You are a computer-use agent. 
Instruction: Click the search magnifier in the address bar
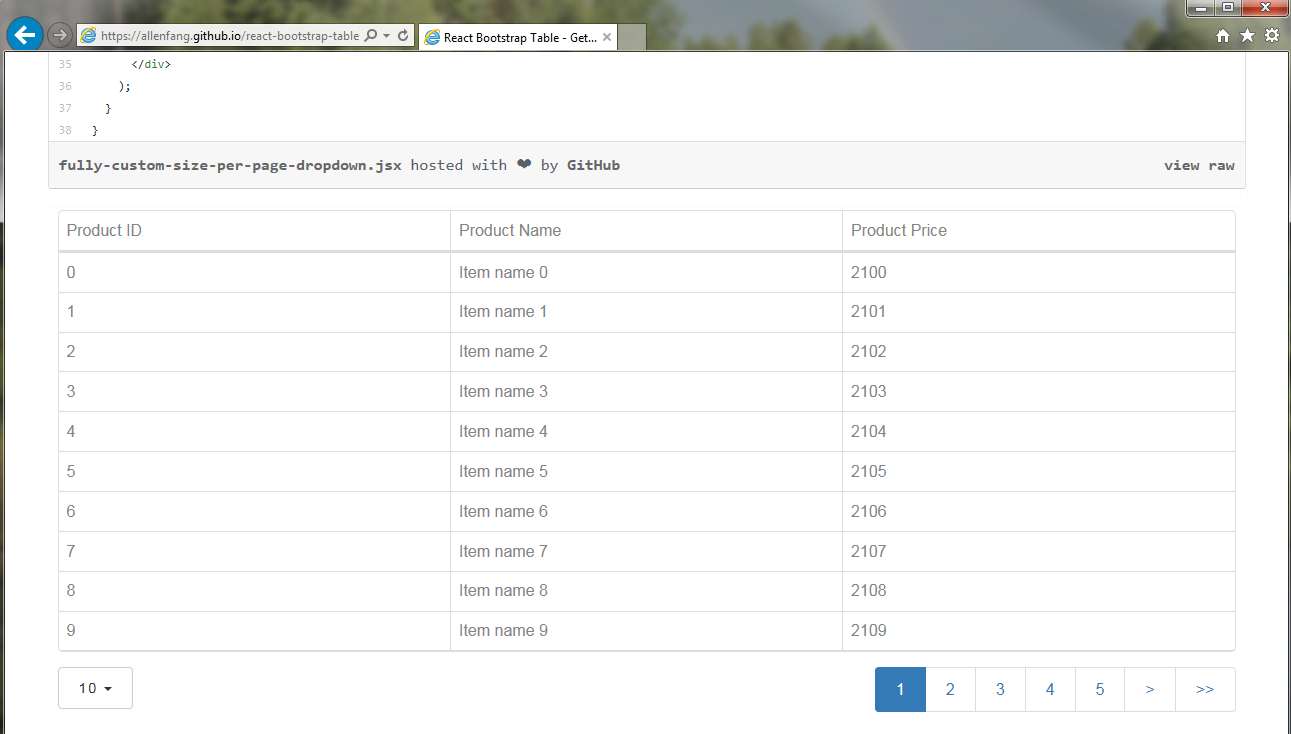[371, 34]
